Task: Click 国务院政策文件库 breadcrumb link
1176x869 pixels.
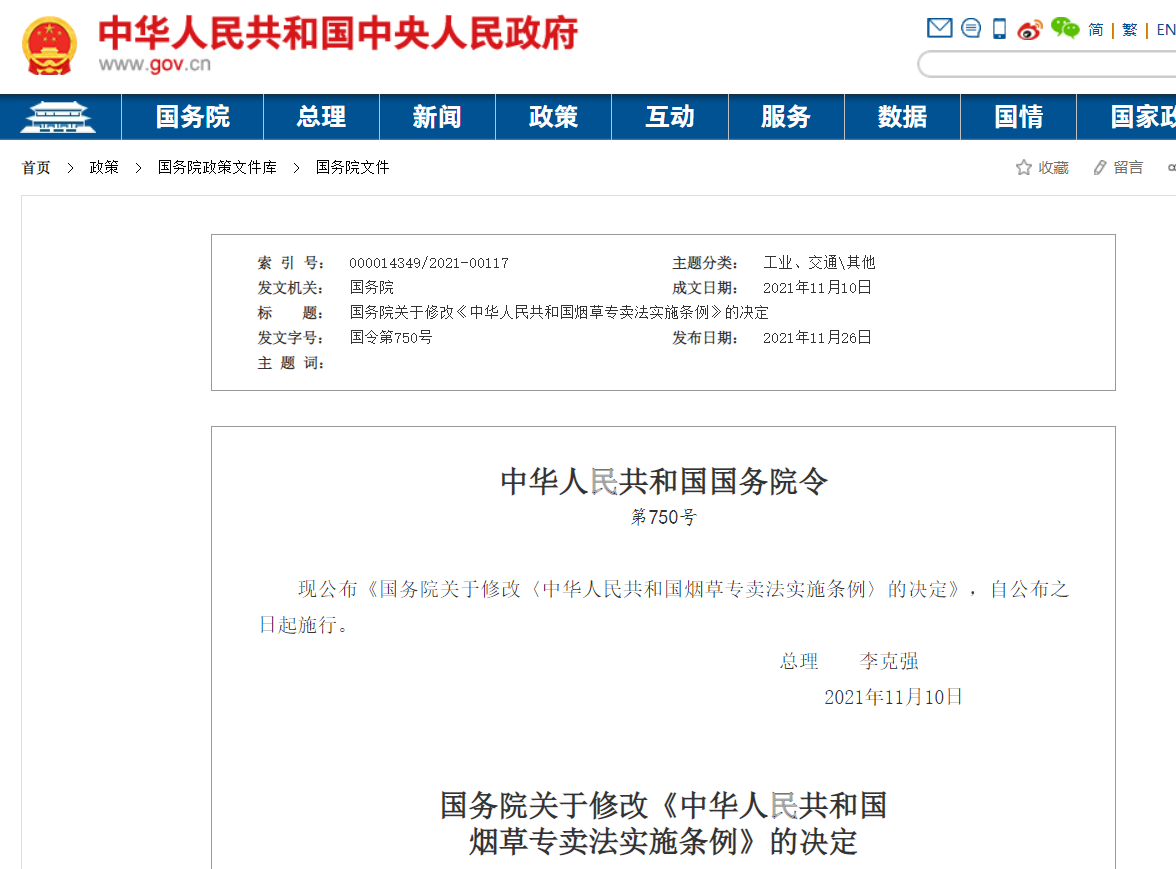Action: [217, 168]
